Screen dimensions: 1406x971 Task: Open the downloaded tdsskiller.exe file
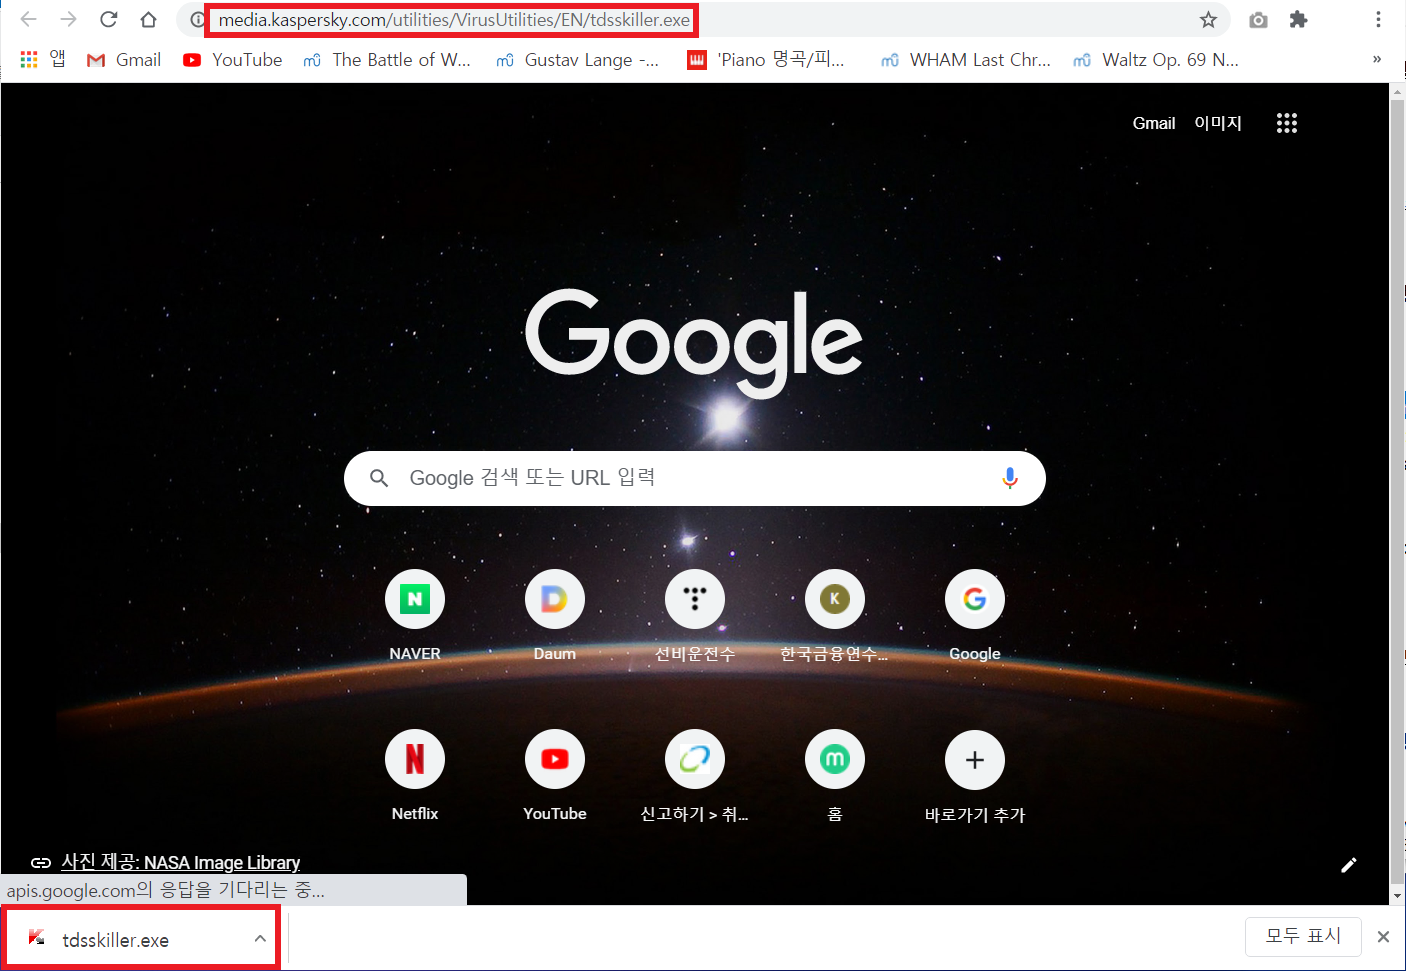coord(115,940)
